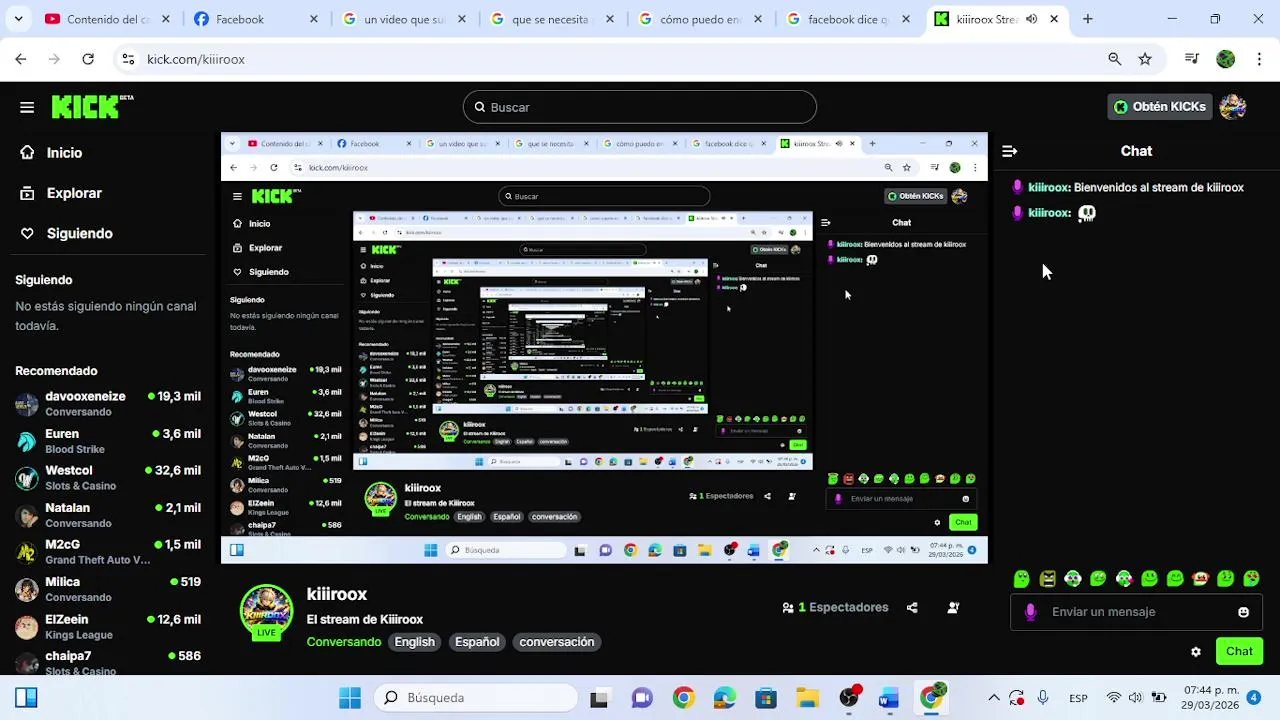Open the Windows Start menu
Screen dimensions: 1280x720
(x=349, y=698)
